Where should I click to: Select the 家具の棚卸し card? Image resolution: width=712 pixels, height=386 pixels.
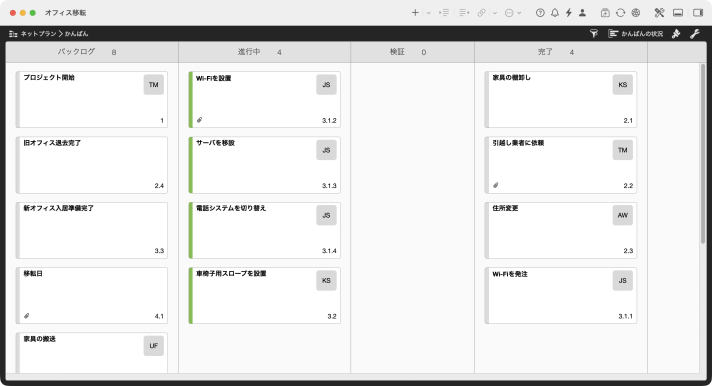pyautogui.click(x=561, y=99)
